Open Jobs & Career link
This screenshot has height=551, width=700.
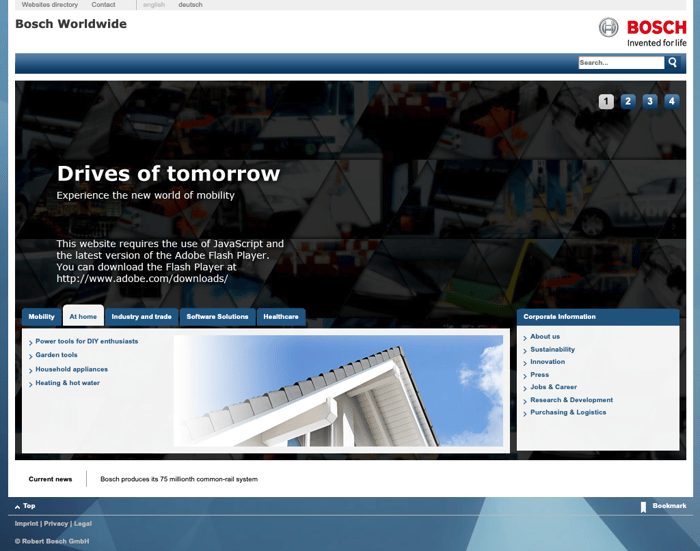click(x=553, y=387)
